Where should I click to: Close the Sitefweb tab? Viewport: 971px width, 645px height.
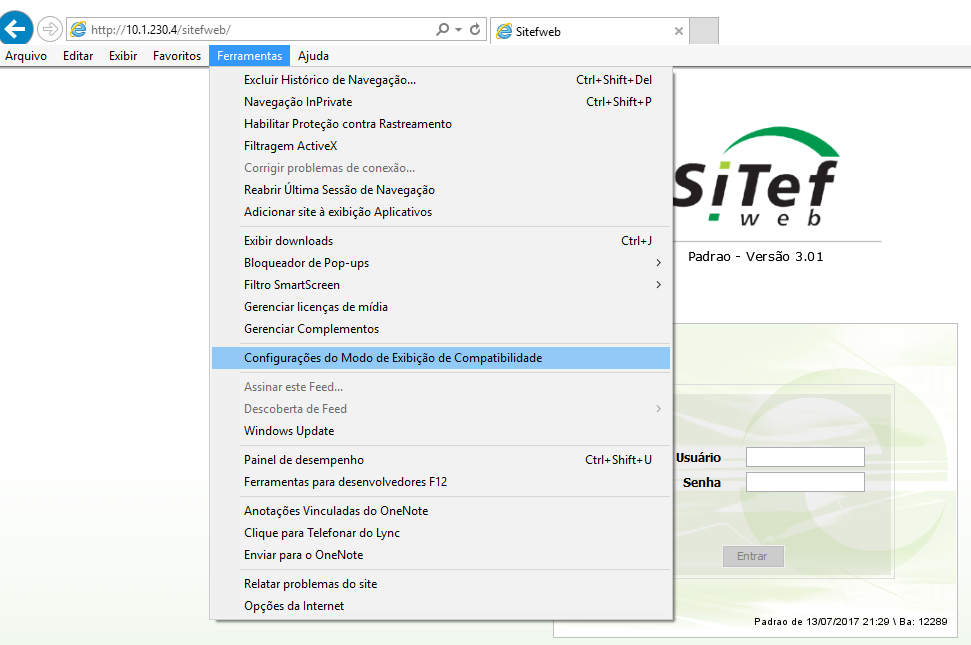pyautogui.click(x=679, y=31)
